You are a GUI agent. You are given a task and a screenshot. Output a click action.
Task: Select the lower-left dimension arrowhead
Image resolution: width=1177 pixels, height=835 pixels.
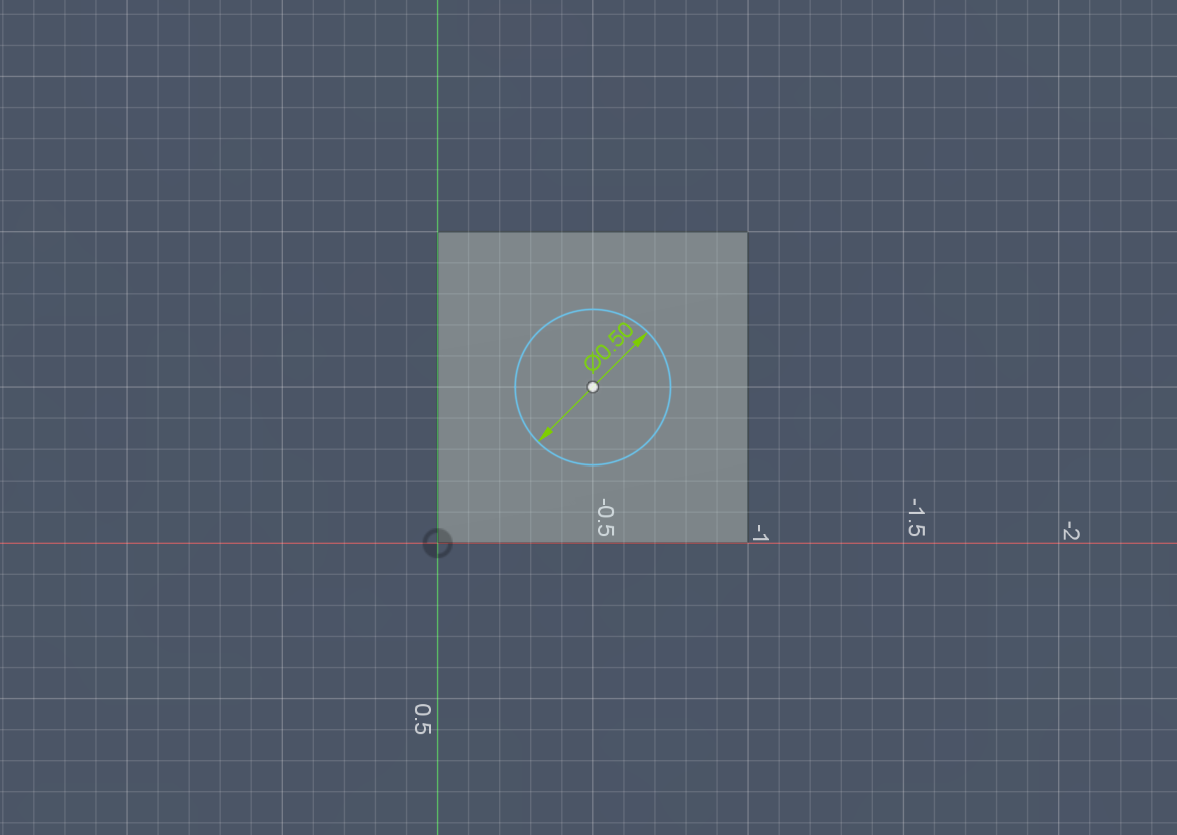point(545,434)
